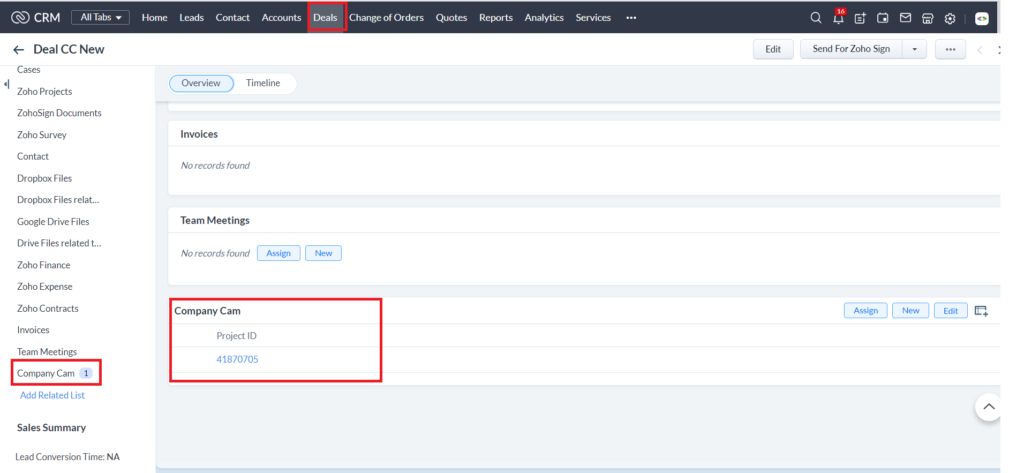Screen dimensions: 1024x473
Task: Click Lead Conversion Time: NA text
Action: pyautogui.click(x=67, y=457)
